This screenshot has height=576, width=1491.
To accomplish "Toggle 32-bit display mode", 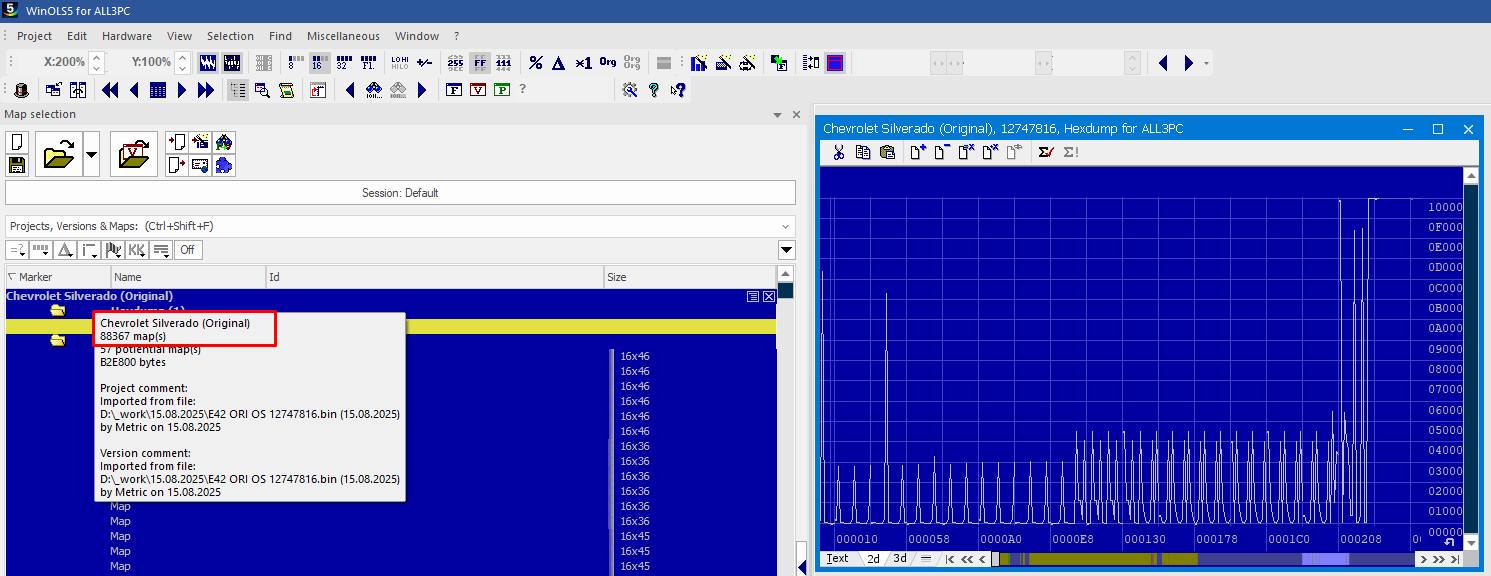I will point(343,62).
